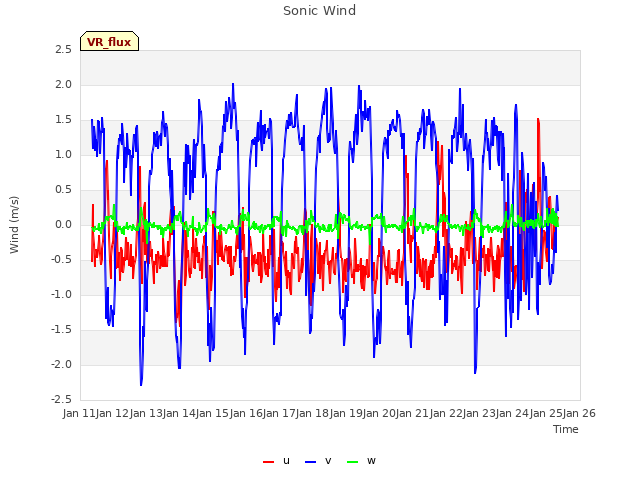Click the Jan 22 tick label
Viewport: 640px width, 480px height.
click(446, 413)
